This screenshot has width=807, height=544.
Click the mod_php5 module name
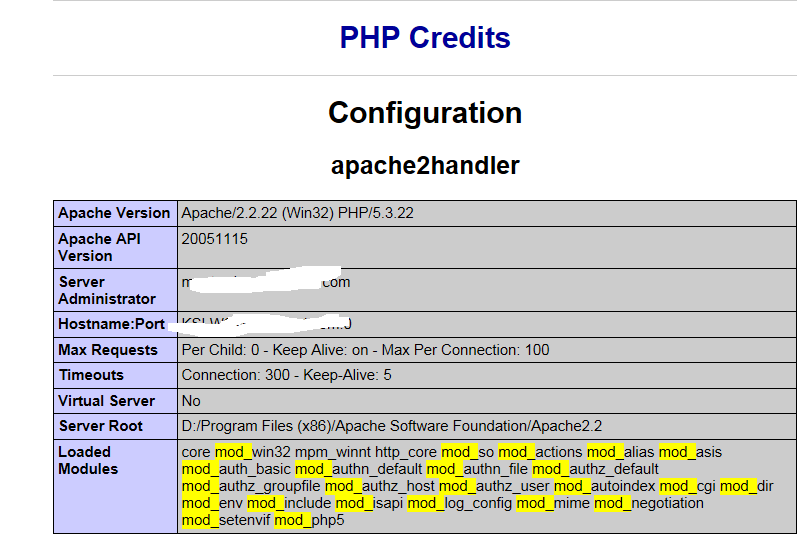point(309,520)
